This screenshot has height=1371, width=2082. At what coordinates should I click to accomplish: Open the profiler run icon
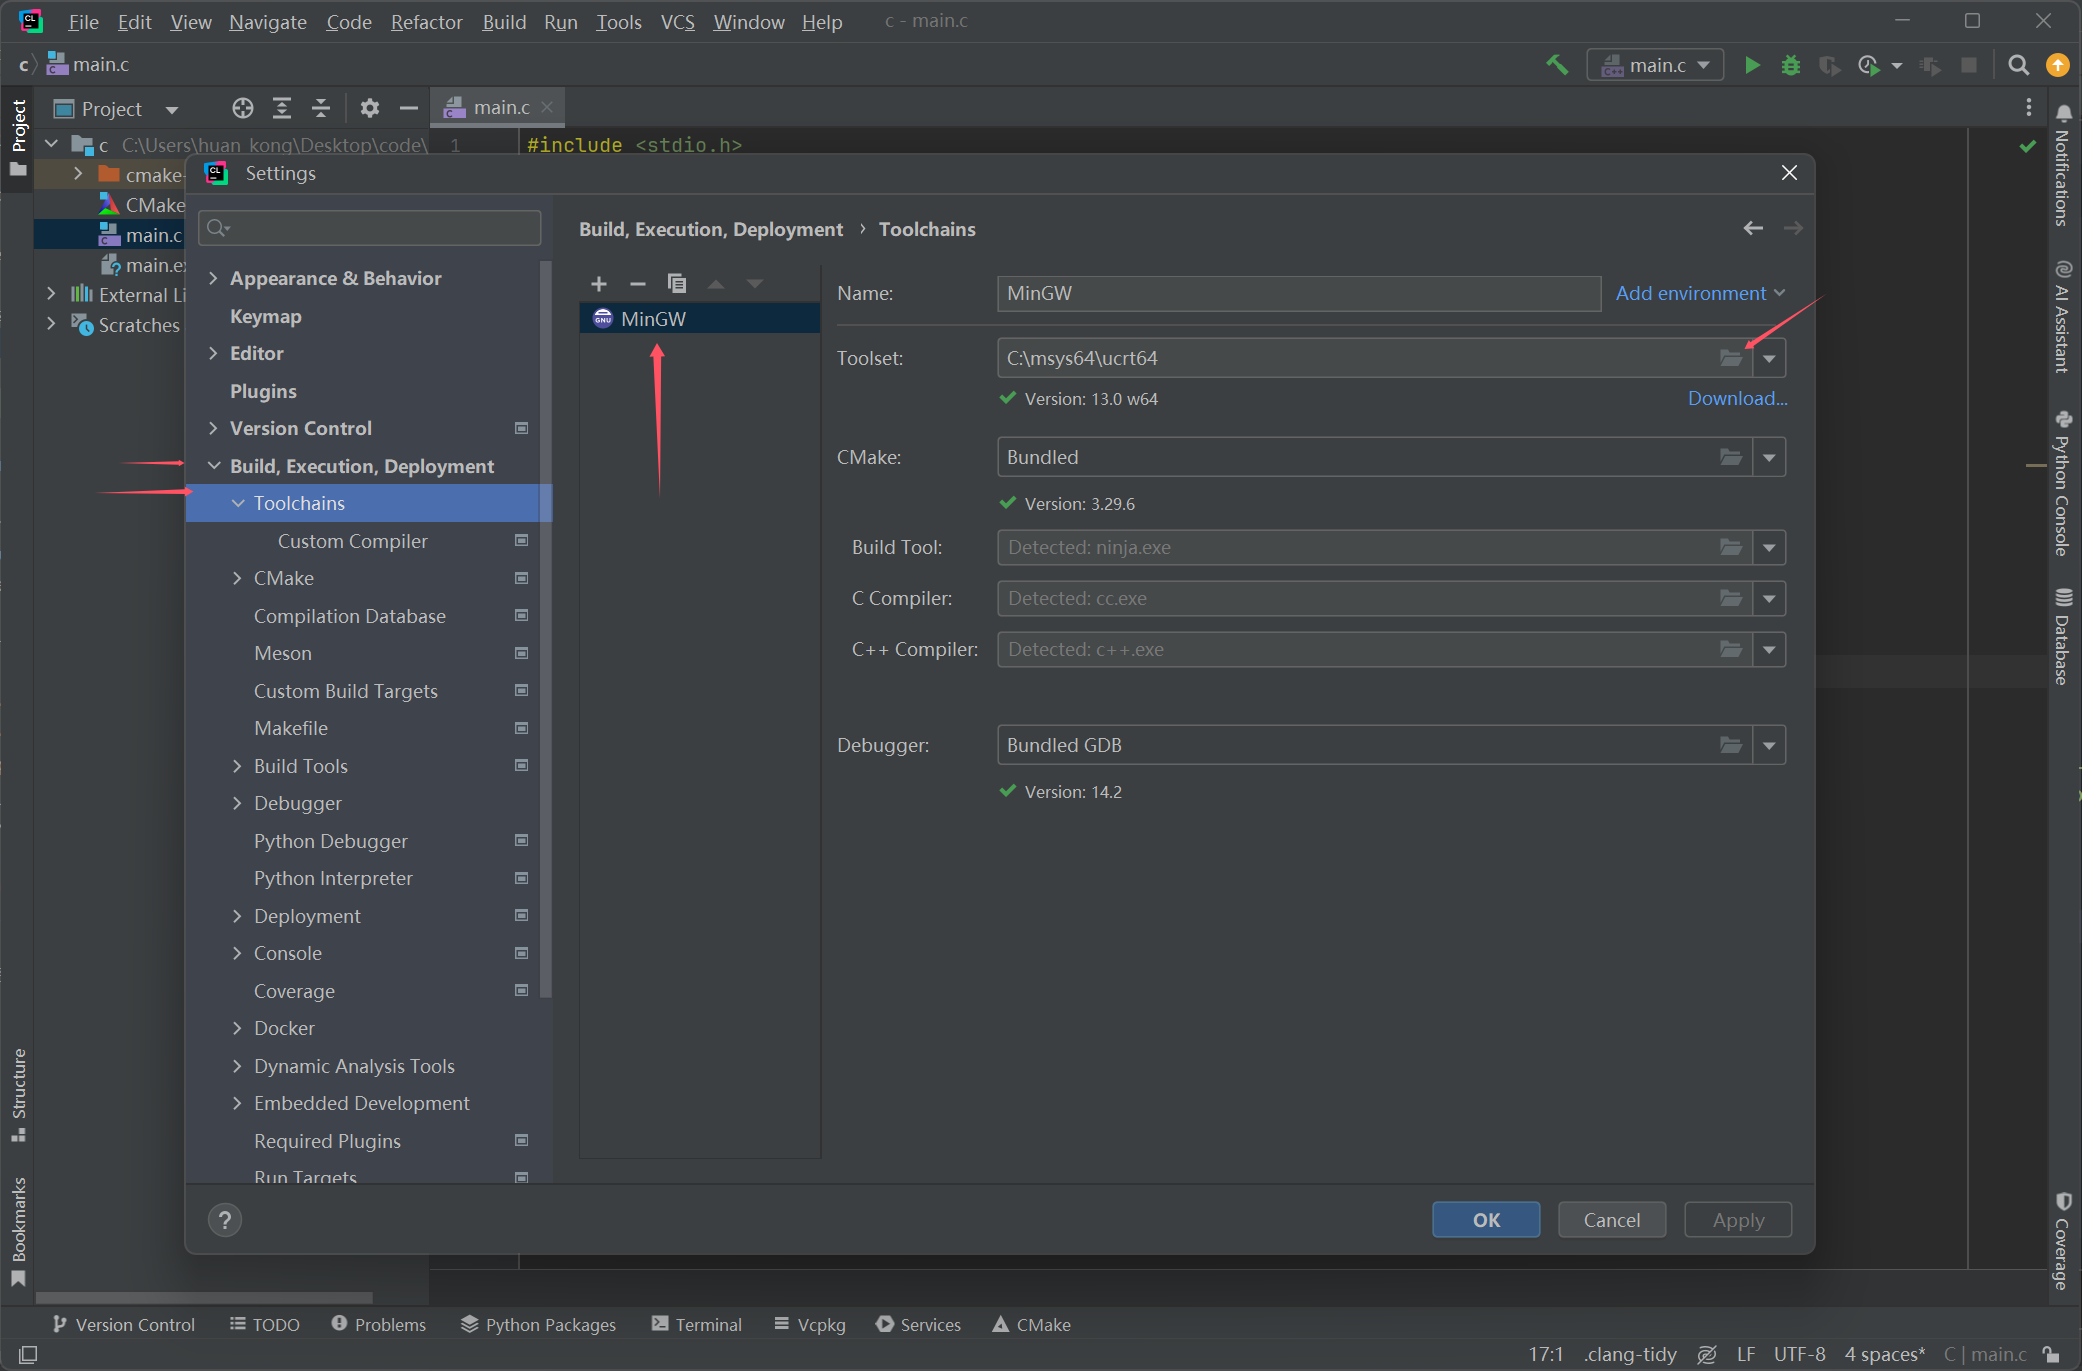coord(1868,65)
